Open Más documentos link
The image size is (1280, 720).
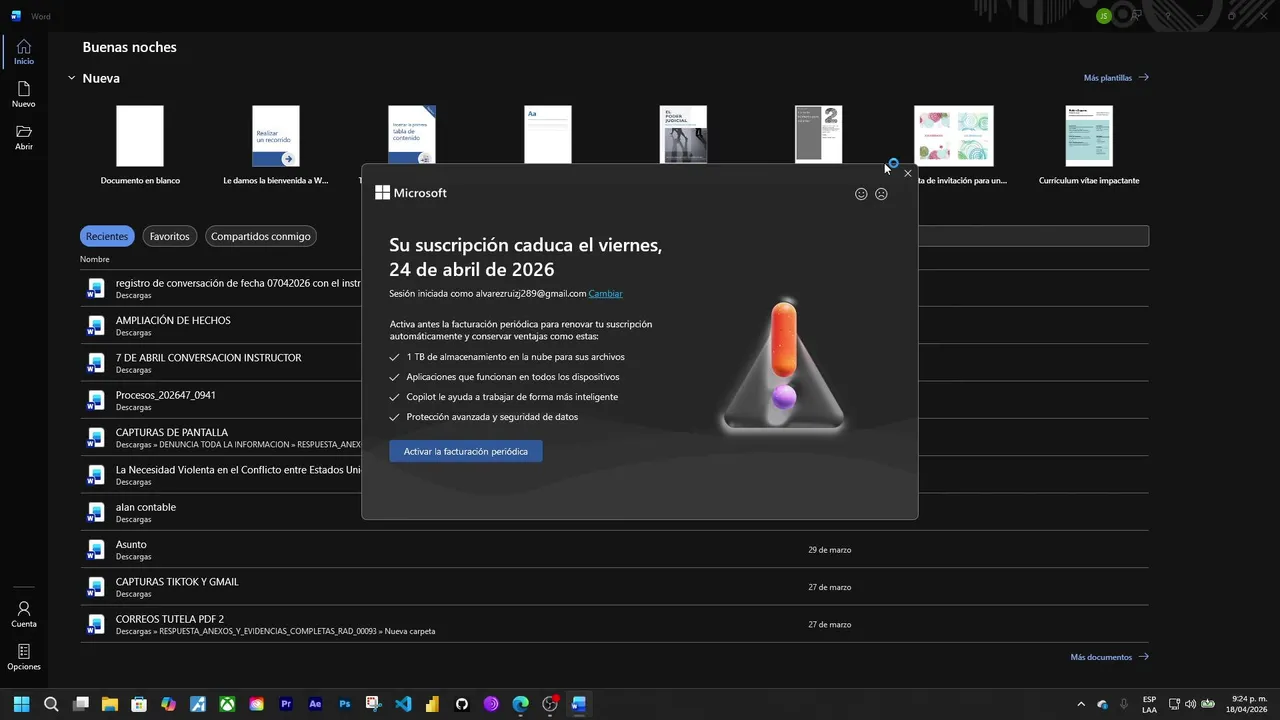pyautogui.click(x=1109, y=657)
